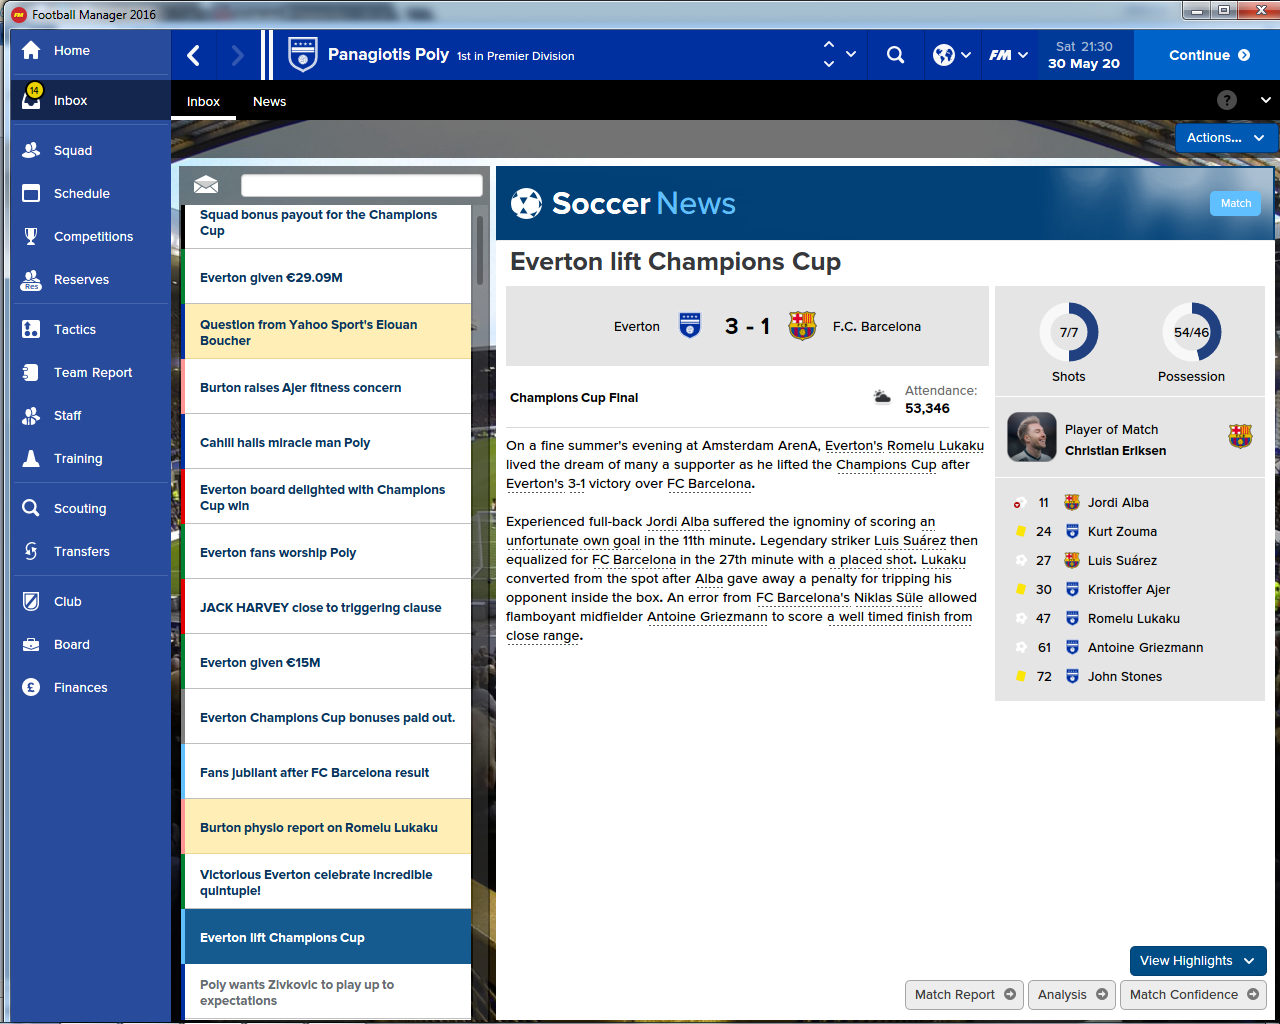Open the help question mark icon
Viewport: 1280px width, 1024px height.
click(x=1227, y=100)
